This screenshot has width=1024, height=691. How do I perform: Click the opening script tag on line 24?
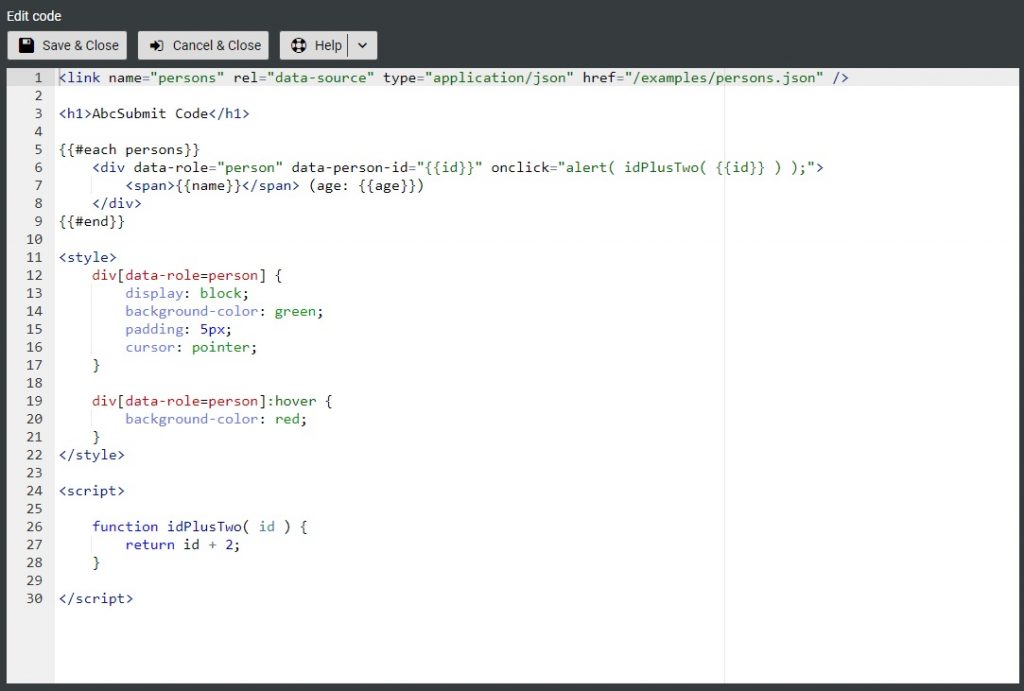[x=91, y=490]
